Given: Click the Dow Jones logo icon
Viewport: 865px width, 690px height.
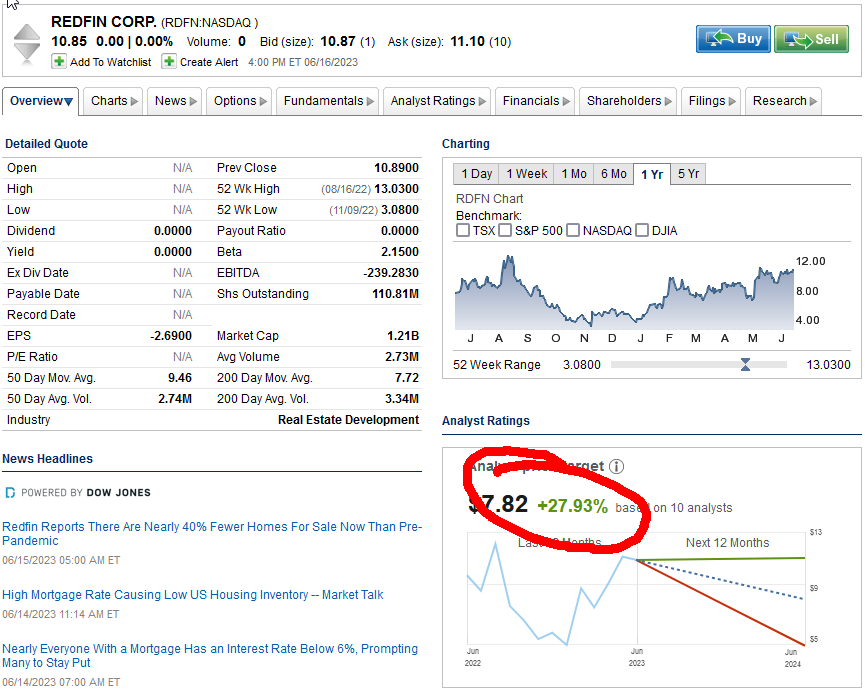Looking at the screenshot, I should 9,493.
